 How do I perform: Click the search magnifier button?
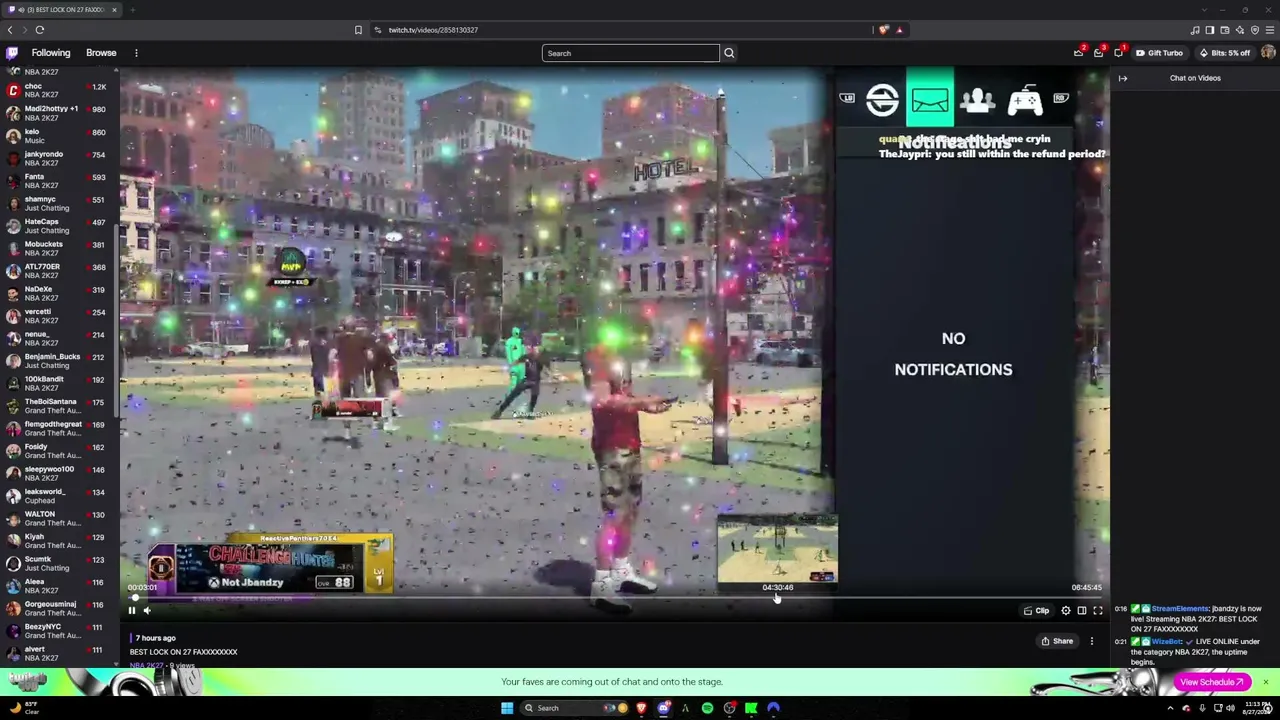coord(729,53)
